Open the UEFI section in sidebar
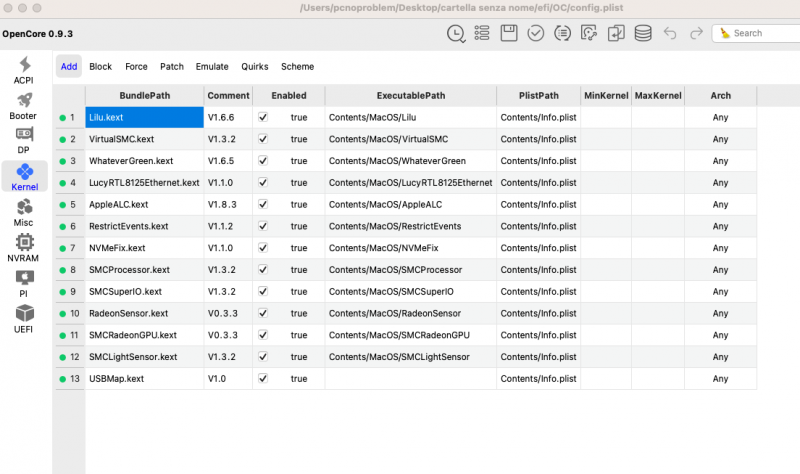The width and height of the screenshot is (800, 474). pos(24,319)
